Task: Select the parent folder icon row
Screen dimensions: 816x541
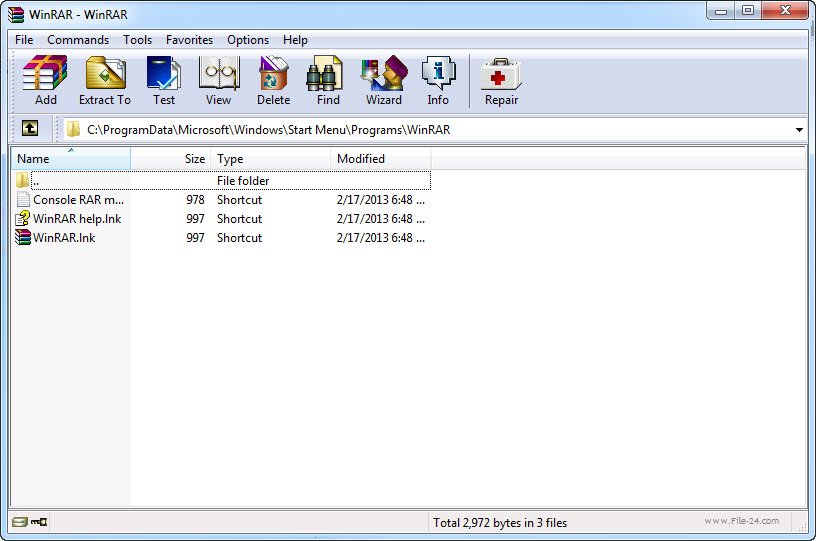Action: click(22, 180)
